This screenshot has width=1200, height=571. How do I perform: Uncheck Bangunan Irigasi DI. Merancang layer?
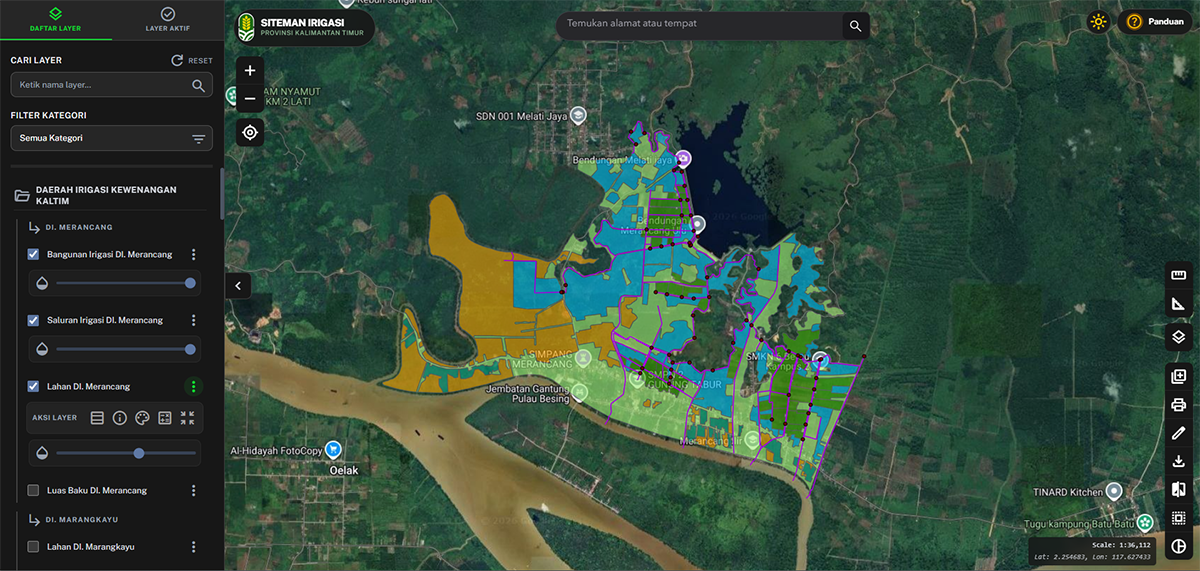33,255
